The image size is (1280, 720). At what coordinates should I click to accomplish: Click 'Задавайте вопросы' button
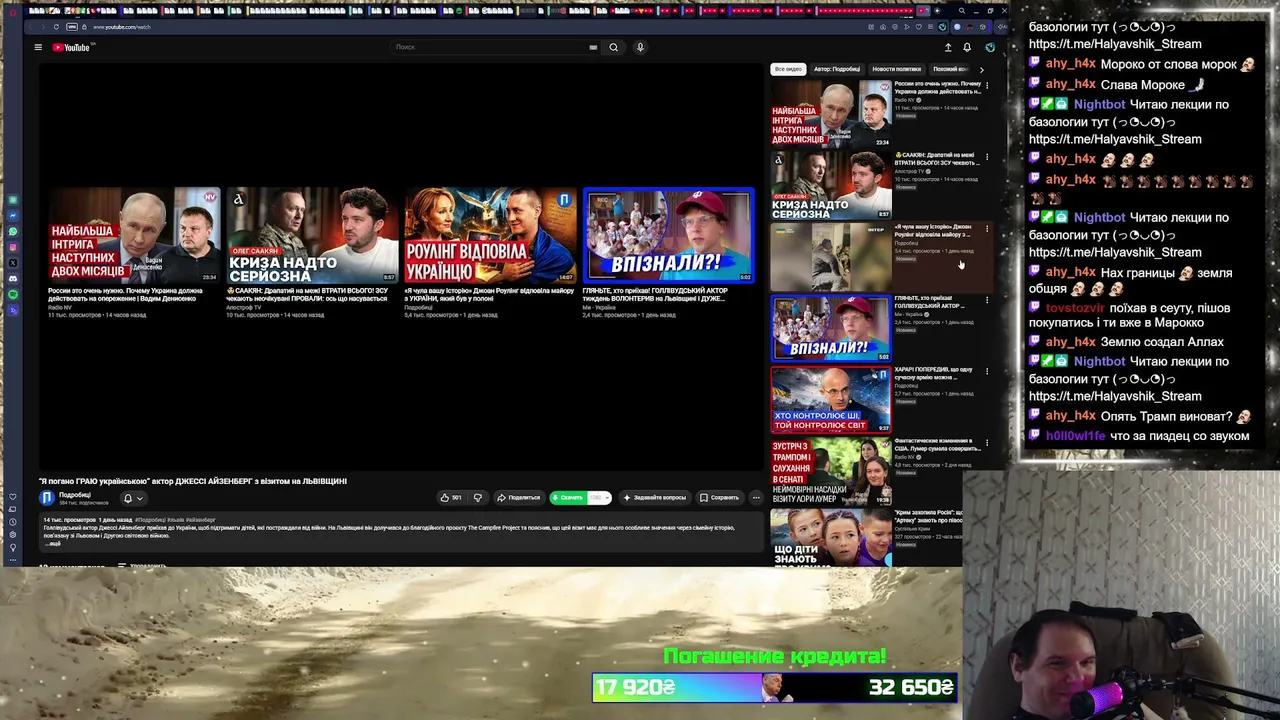pyautogui.click(x=654, y=497)
